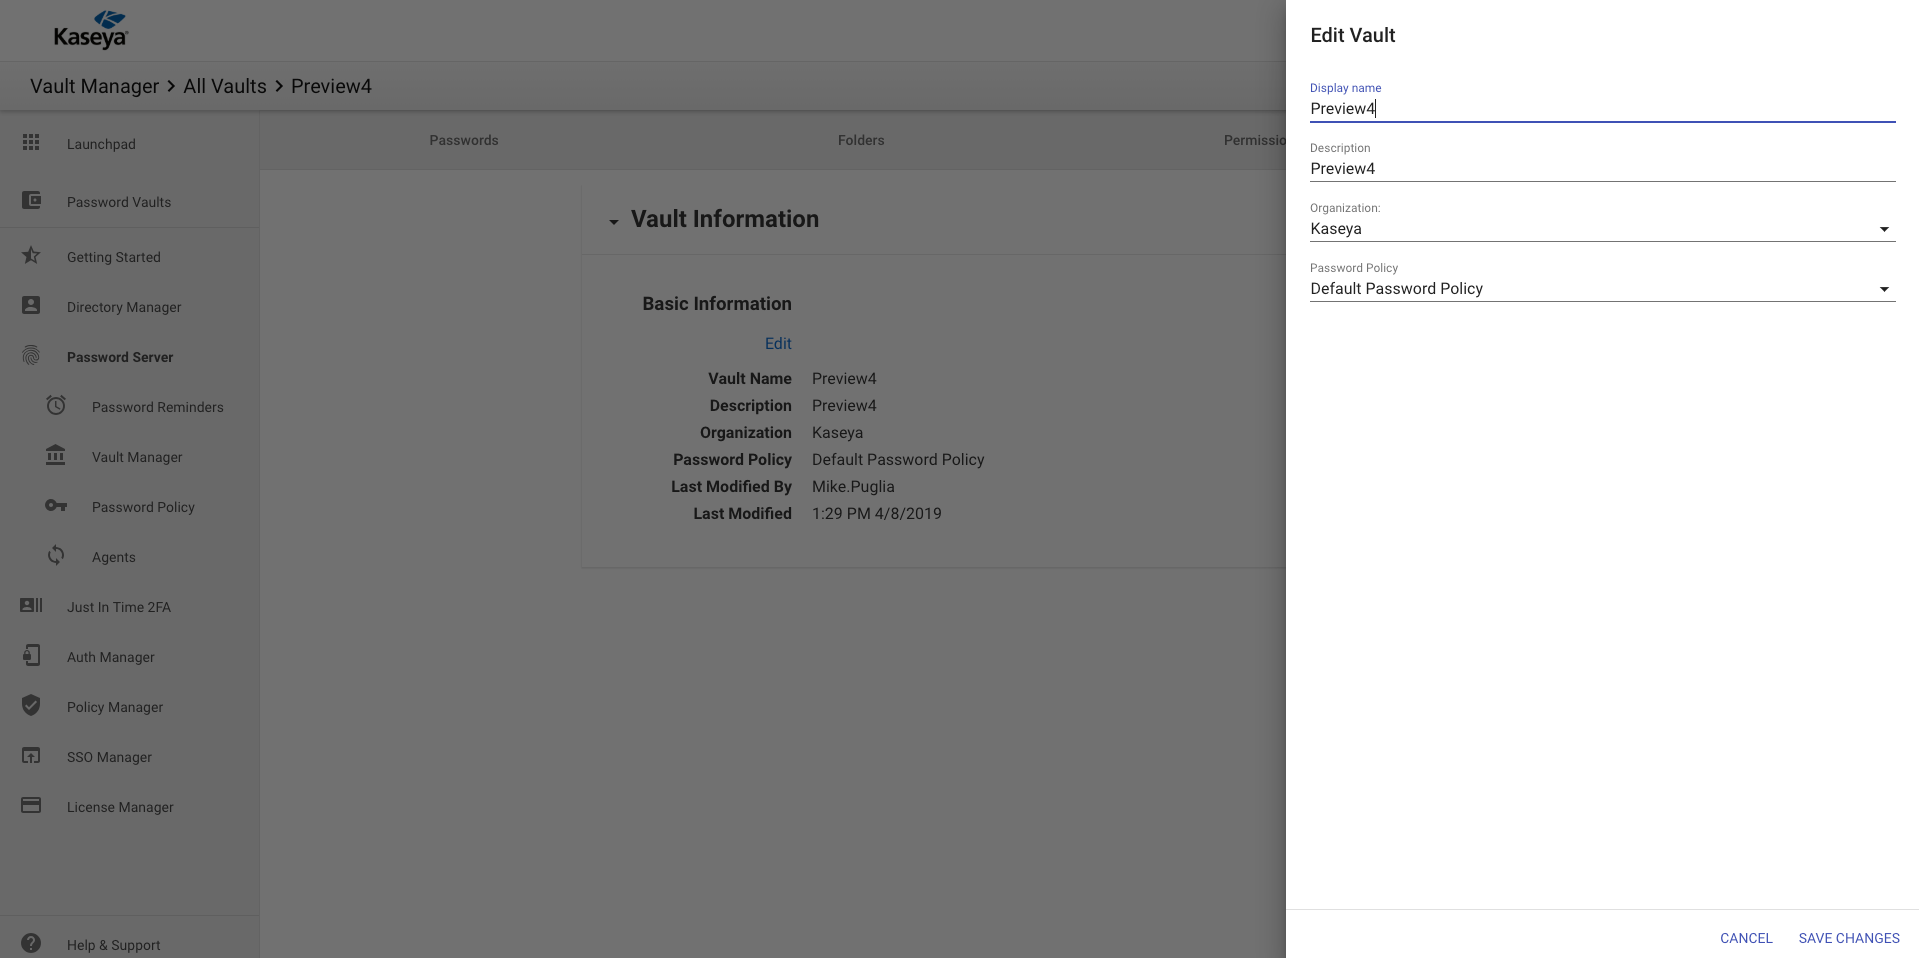Open Just In Time 2FA item
This screenshot has width=1919, height=958.
(x=119, y=607)
